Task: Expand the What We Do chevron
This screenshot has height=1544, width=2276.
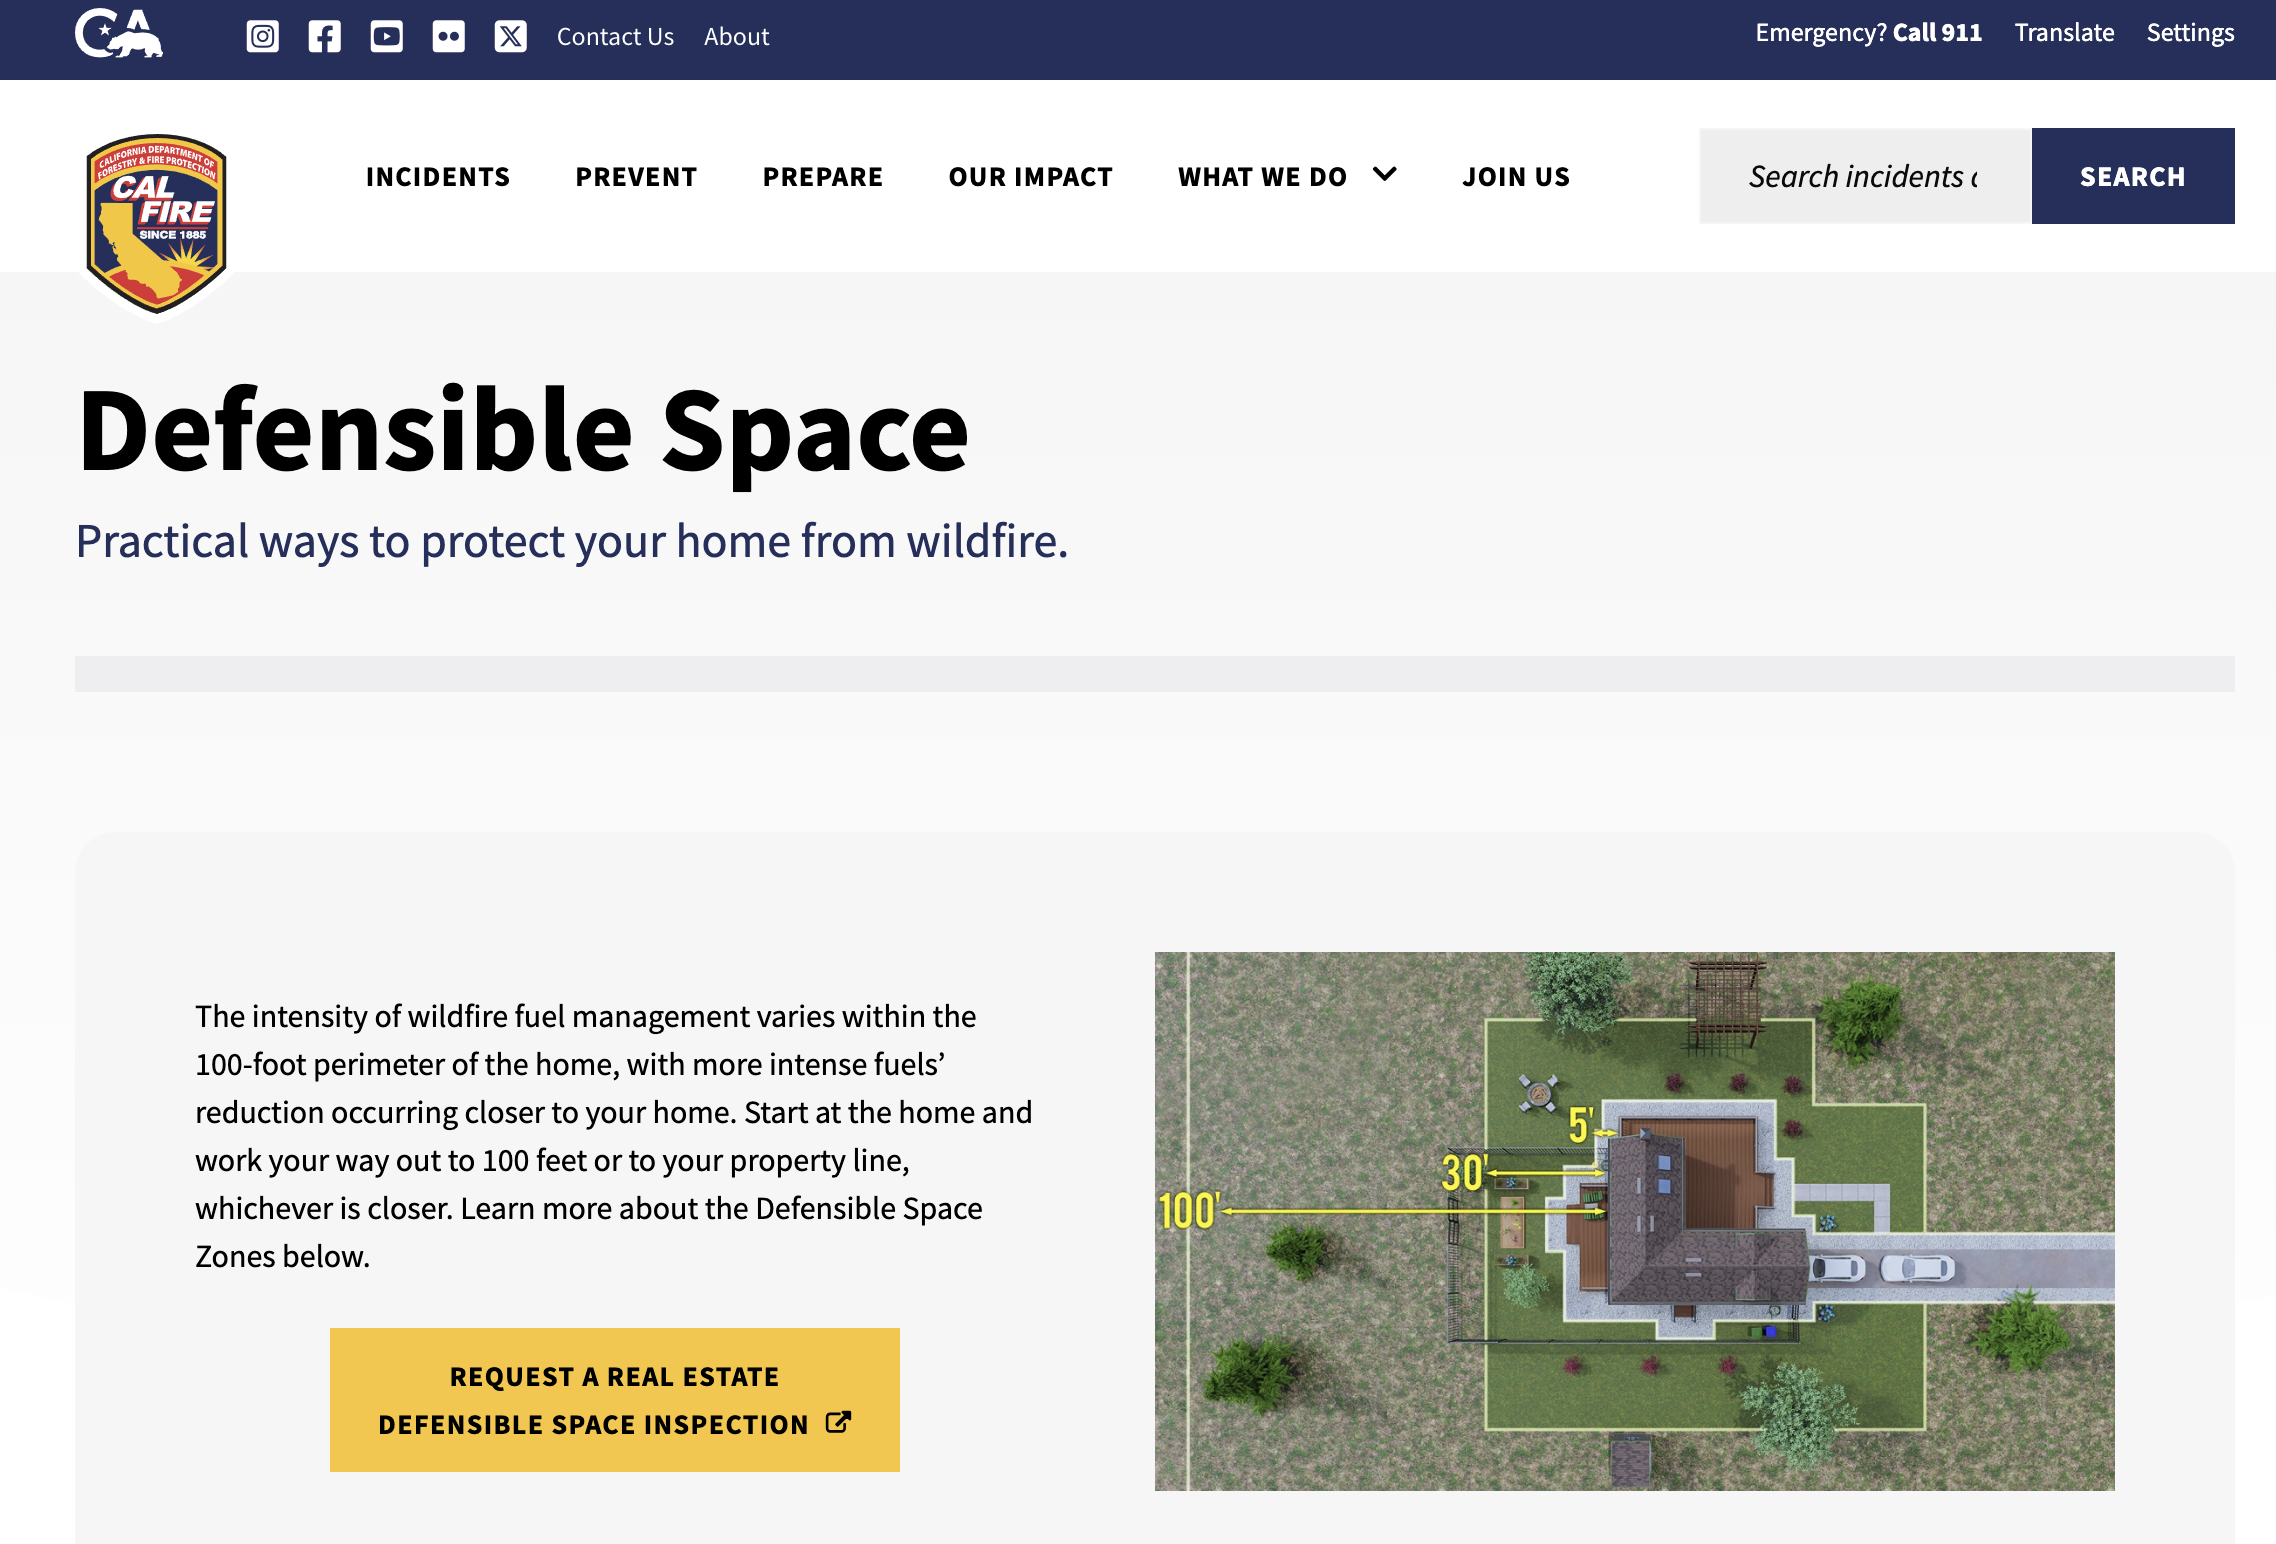Action: coord(1385,175)
